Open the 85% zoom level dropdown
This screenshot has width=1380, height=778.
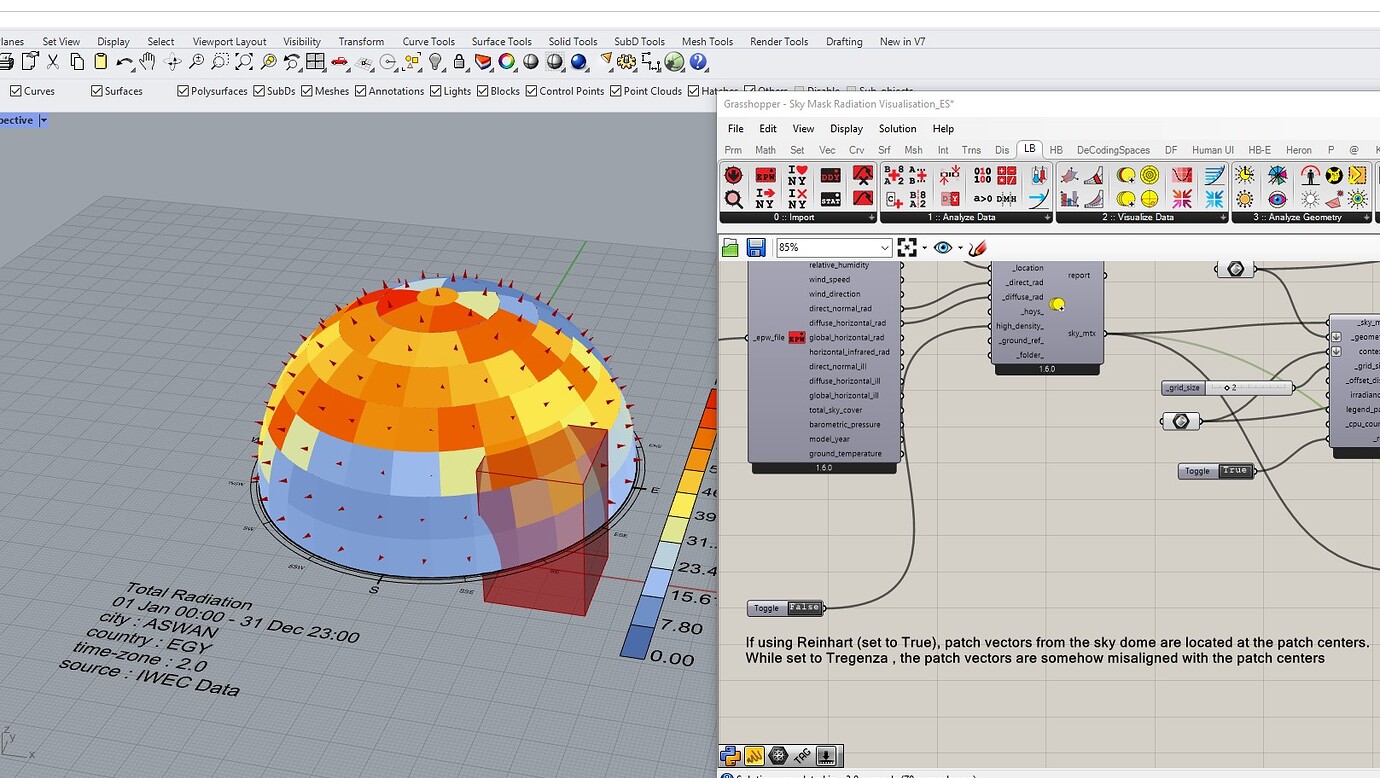(885, 248)
